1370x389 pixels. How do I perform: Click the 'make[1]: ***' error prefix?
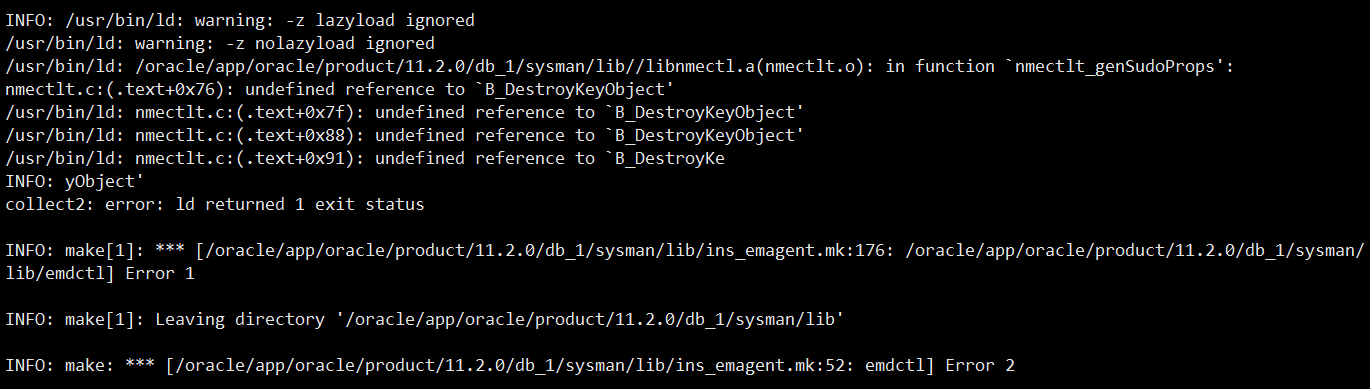pos(127,250)
